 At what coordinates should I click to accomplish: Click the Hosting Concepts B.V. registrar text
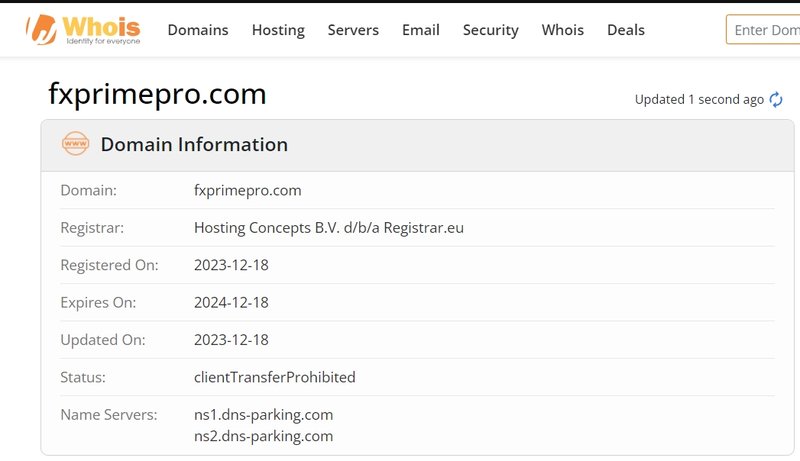pyautogui.click(x=329, y=228)
